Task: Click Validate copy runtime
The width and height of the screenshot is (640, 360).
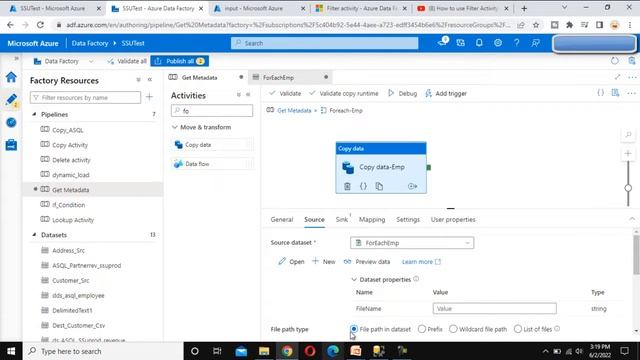Action: click(344, 93)
